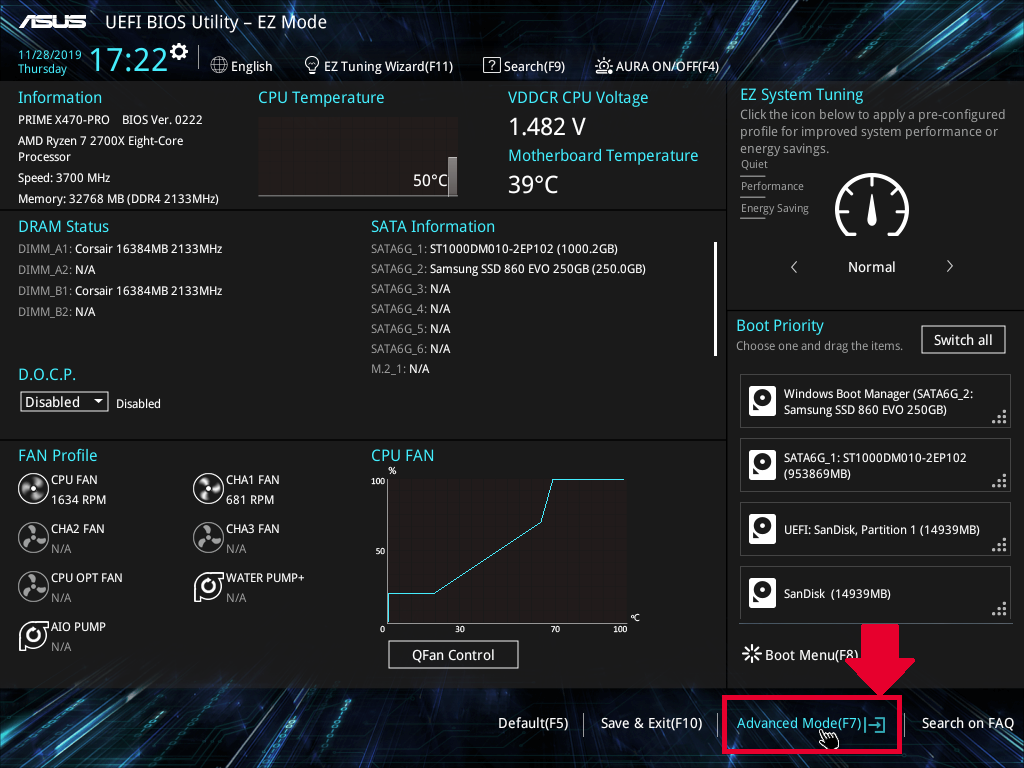The width and height of the screenshot is (1024, 768).
Task: Click the 1.482 V voltage value
Action: (x=547, y=127)
